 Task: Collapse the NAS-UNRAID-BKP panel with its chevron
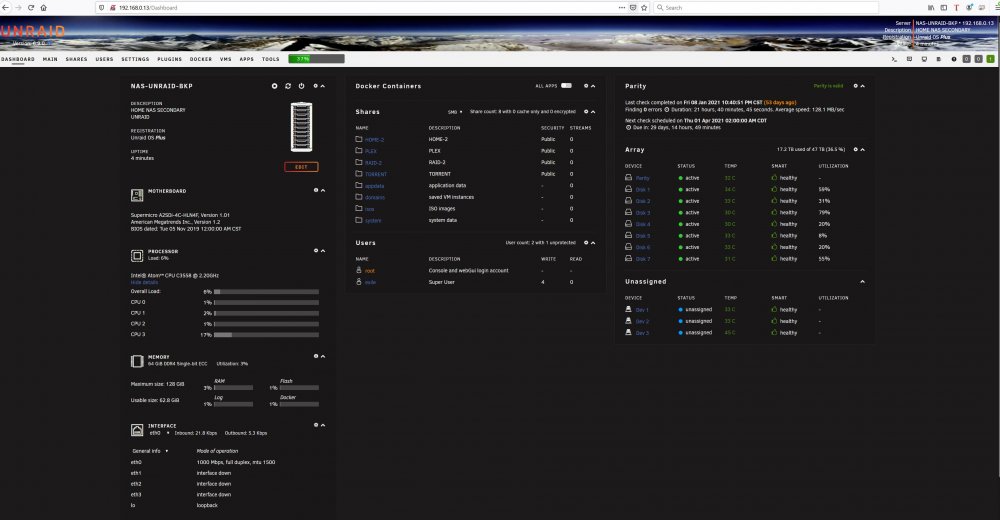323,86
